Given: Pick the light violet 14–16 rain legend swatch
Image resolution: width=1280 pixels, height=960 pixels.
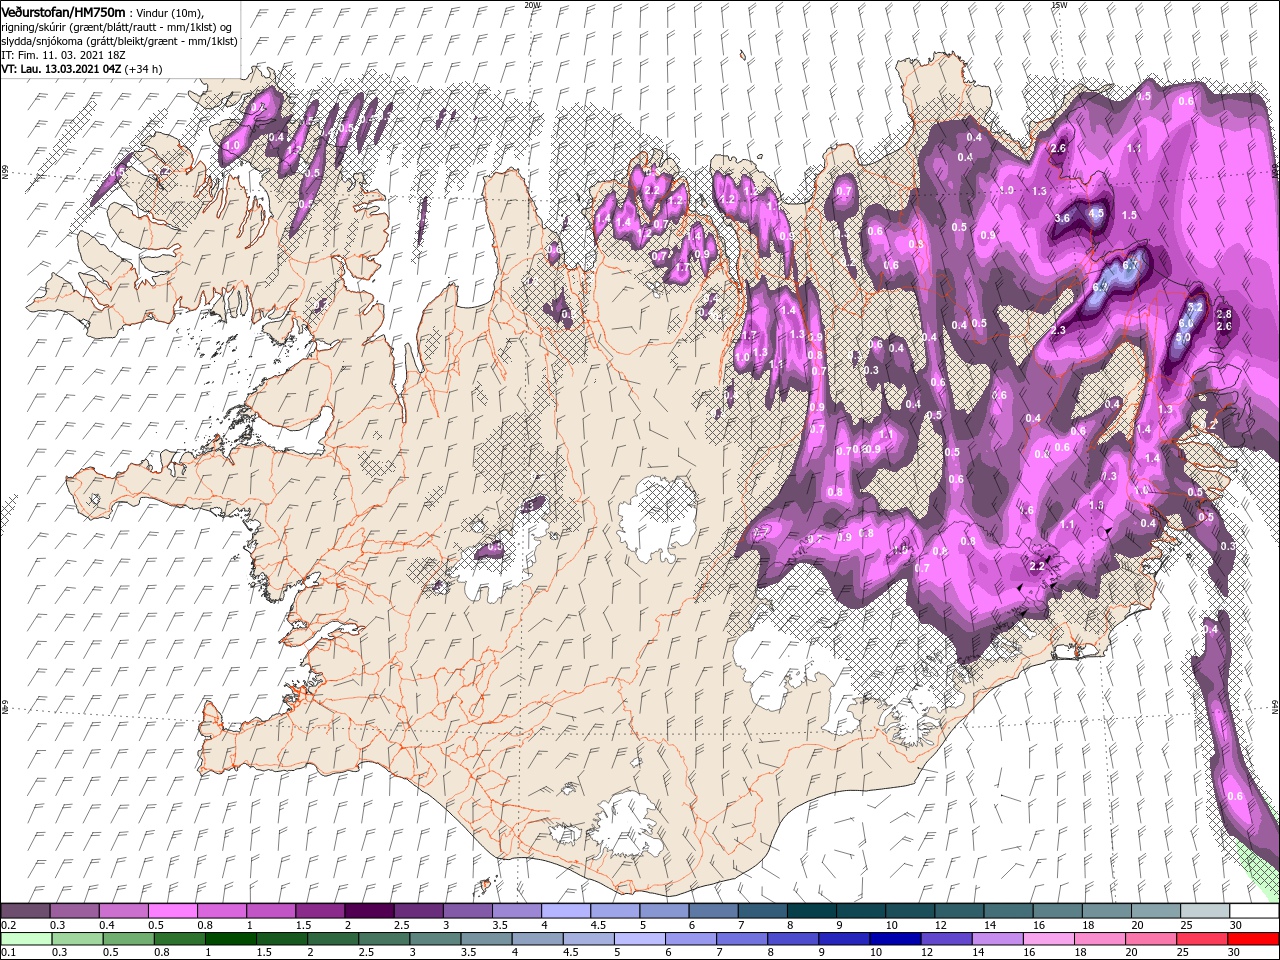Looking at the screenshot, I should coord(998,939).
